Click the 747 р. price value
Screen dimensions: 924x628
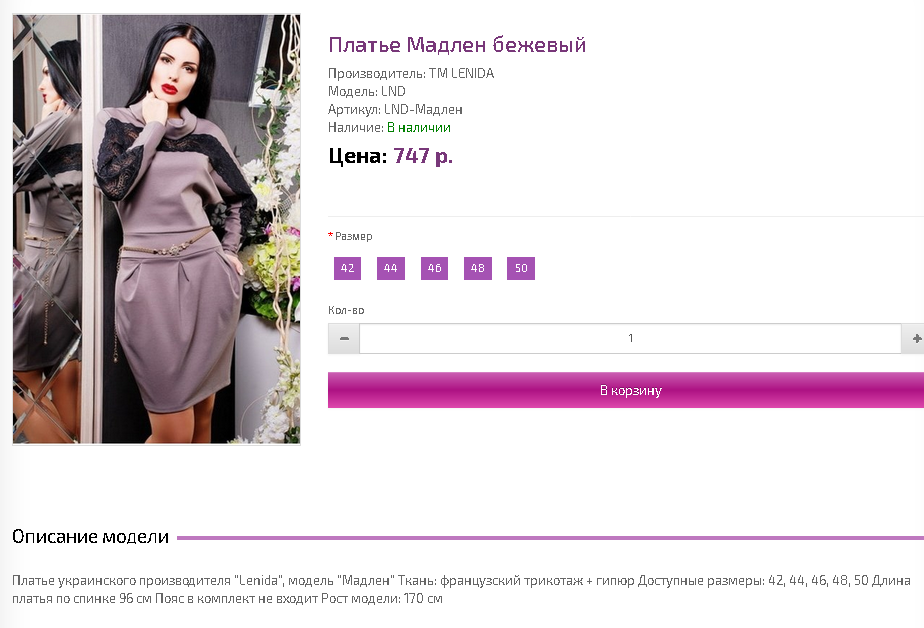tap(423, 156)
